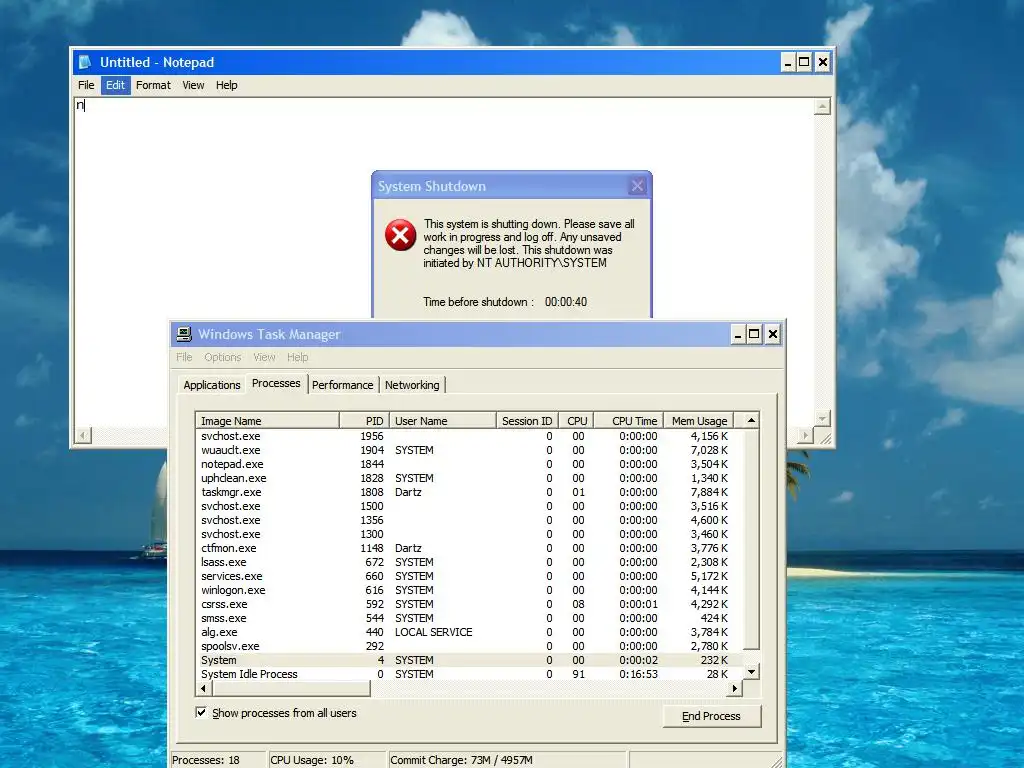Sort by the CPU Time column
1024x768 pixels.
tap(629, 421)
